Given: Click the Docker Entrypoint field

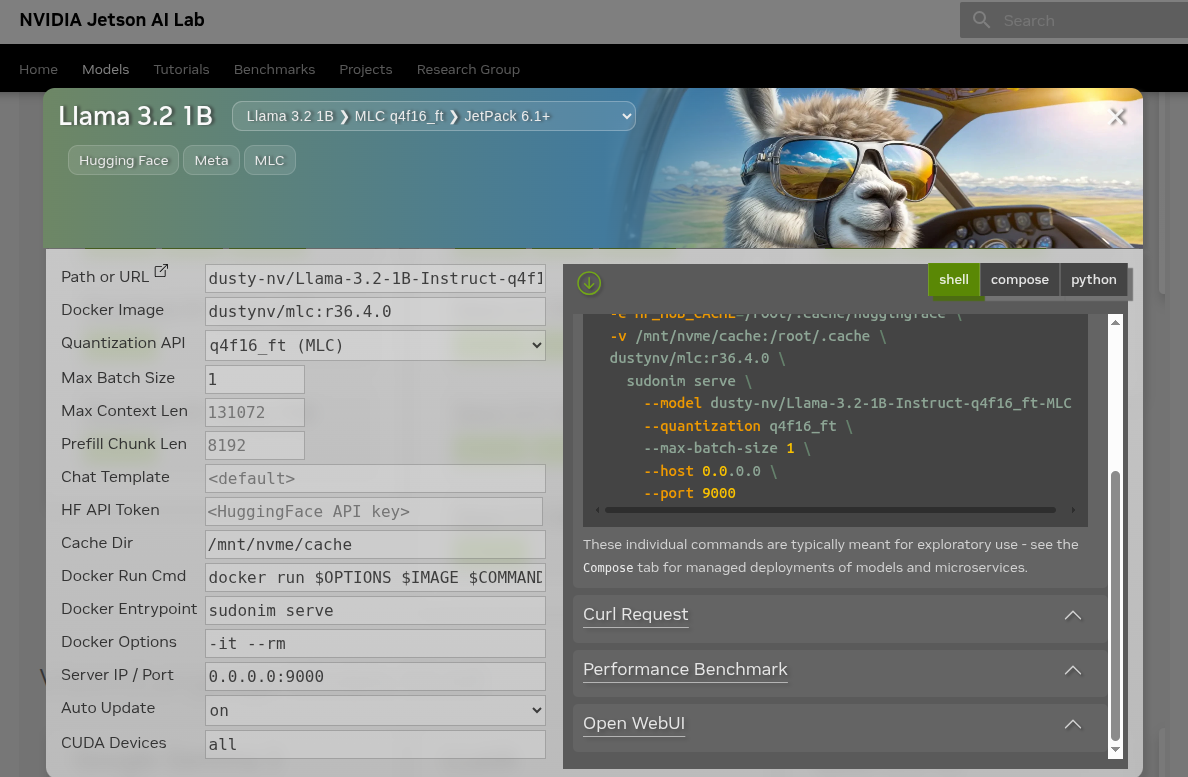Looking at the screenshot, I should [375, 610].
